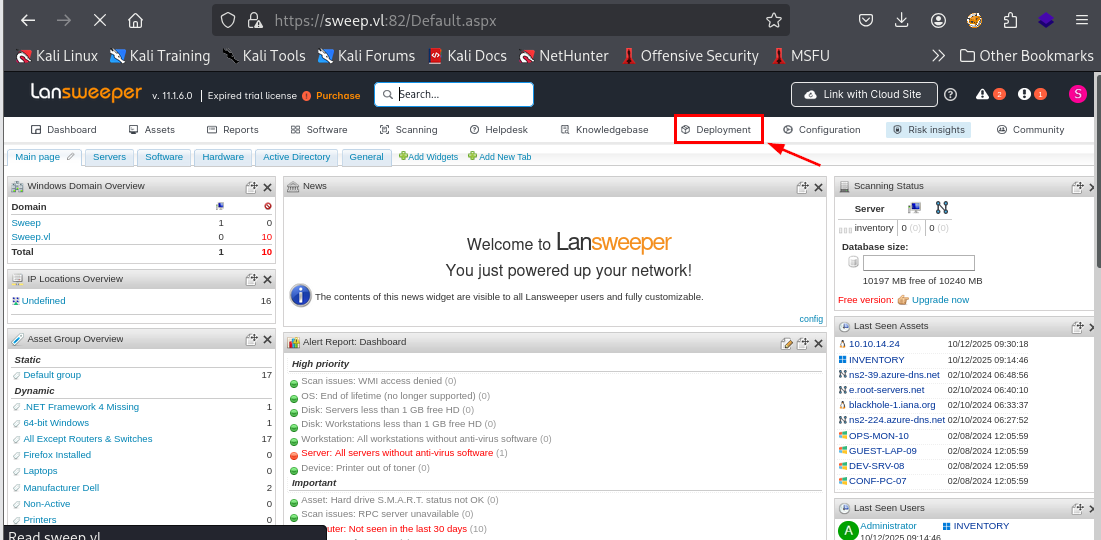
Task: Switch to the Active Directory tab
Action: pos(296,157)
